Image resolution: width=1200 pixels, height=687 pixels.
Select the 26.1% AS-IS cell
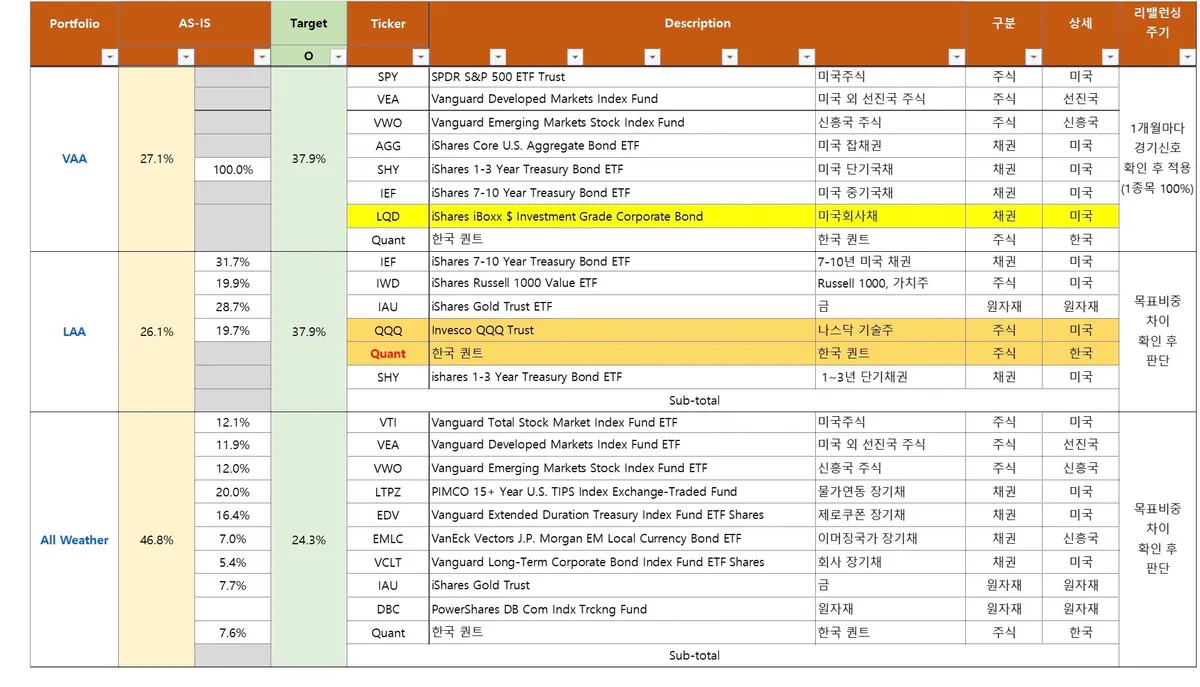[156, 331]
